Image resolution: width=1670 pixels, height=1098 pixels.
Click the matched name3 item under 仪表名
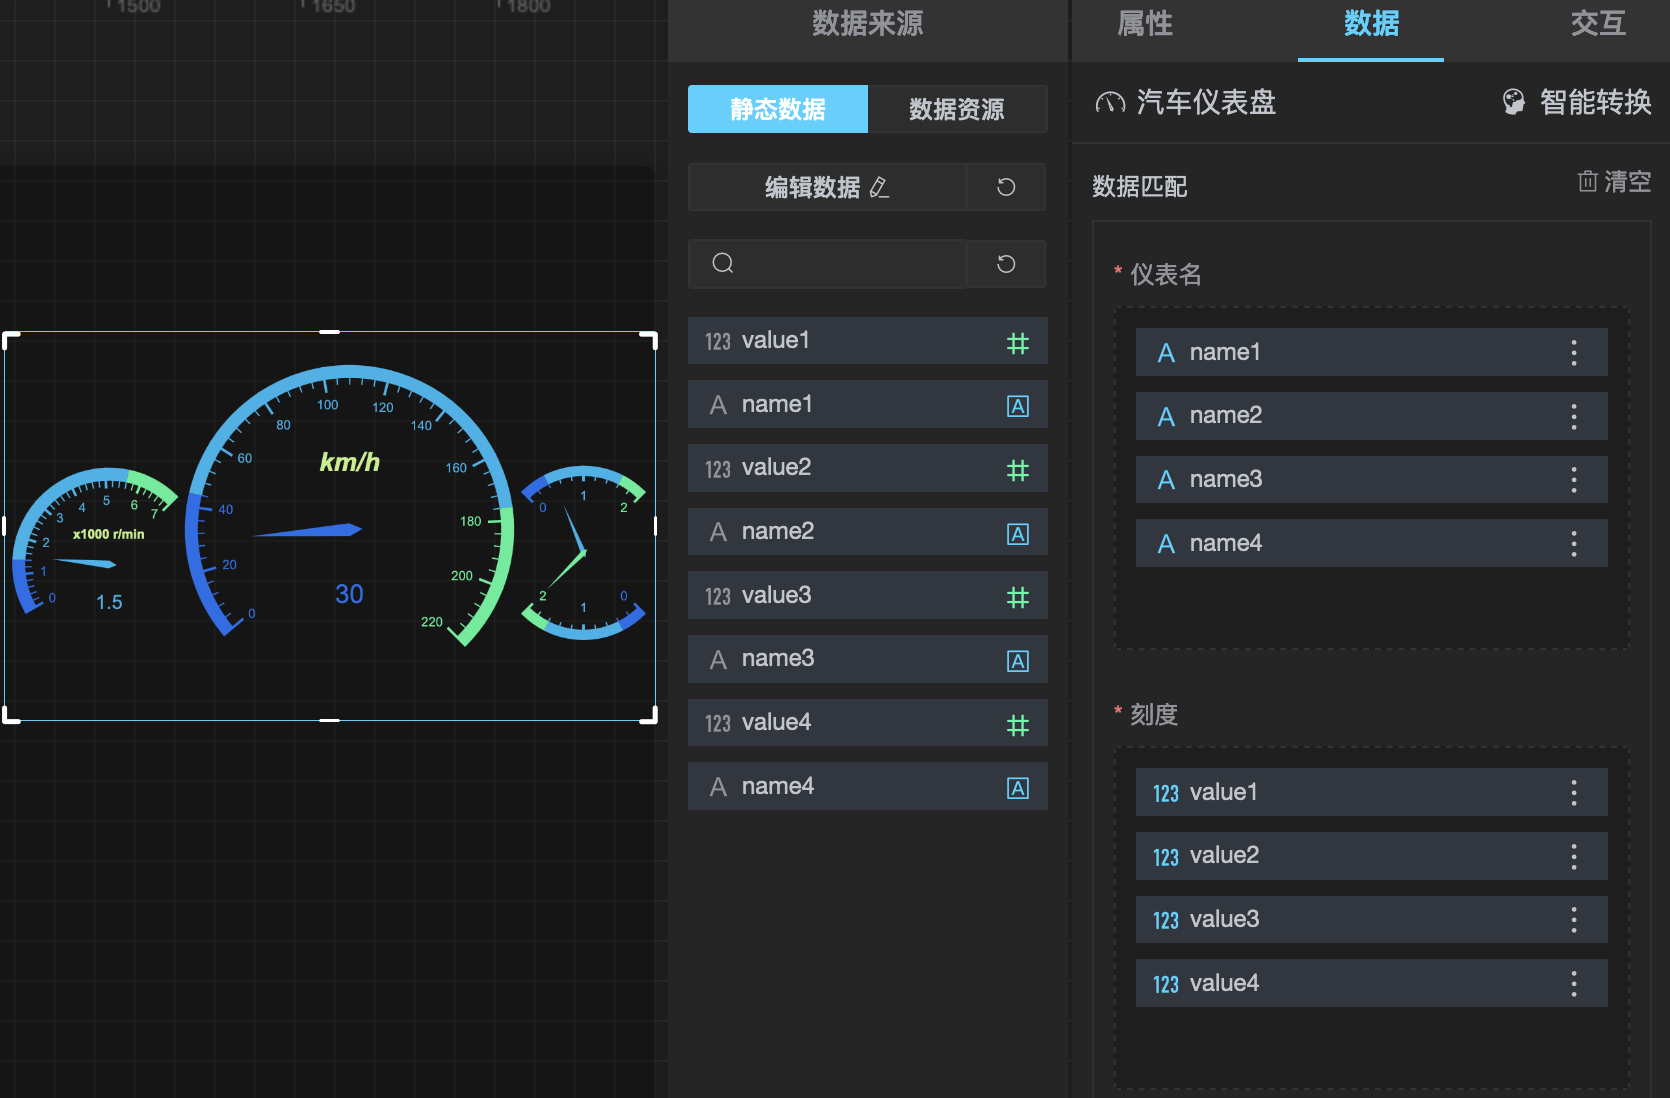1371,480
